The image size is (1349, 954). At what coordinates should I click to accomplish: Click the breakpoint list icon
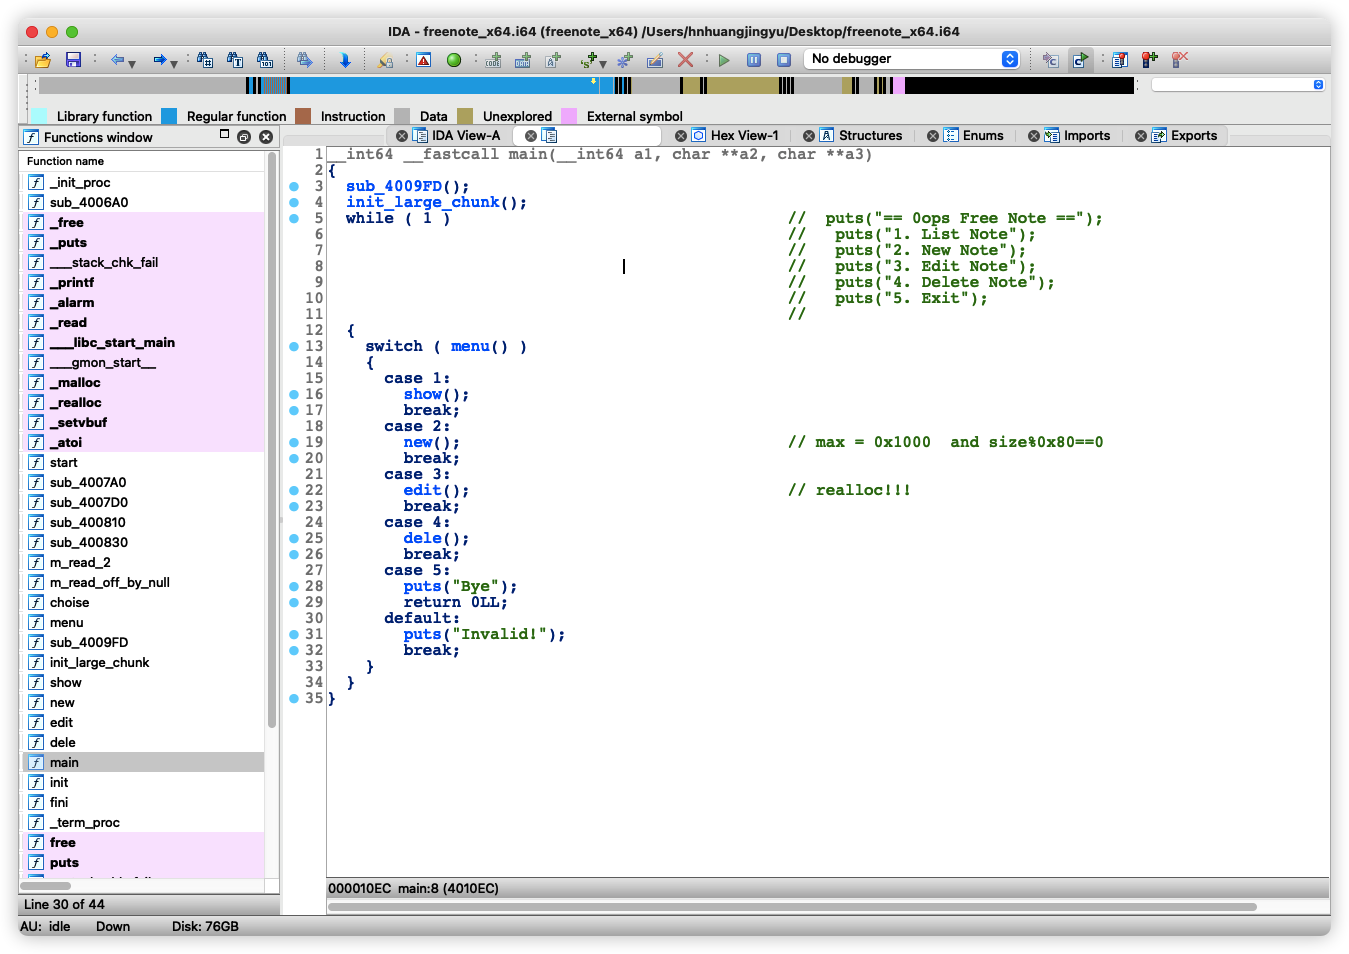click(x=1120, y=60)
